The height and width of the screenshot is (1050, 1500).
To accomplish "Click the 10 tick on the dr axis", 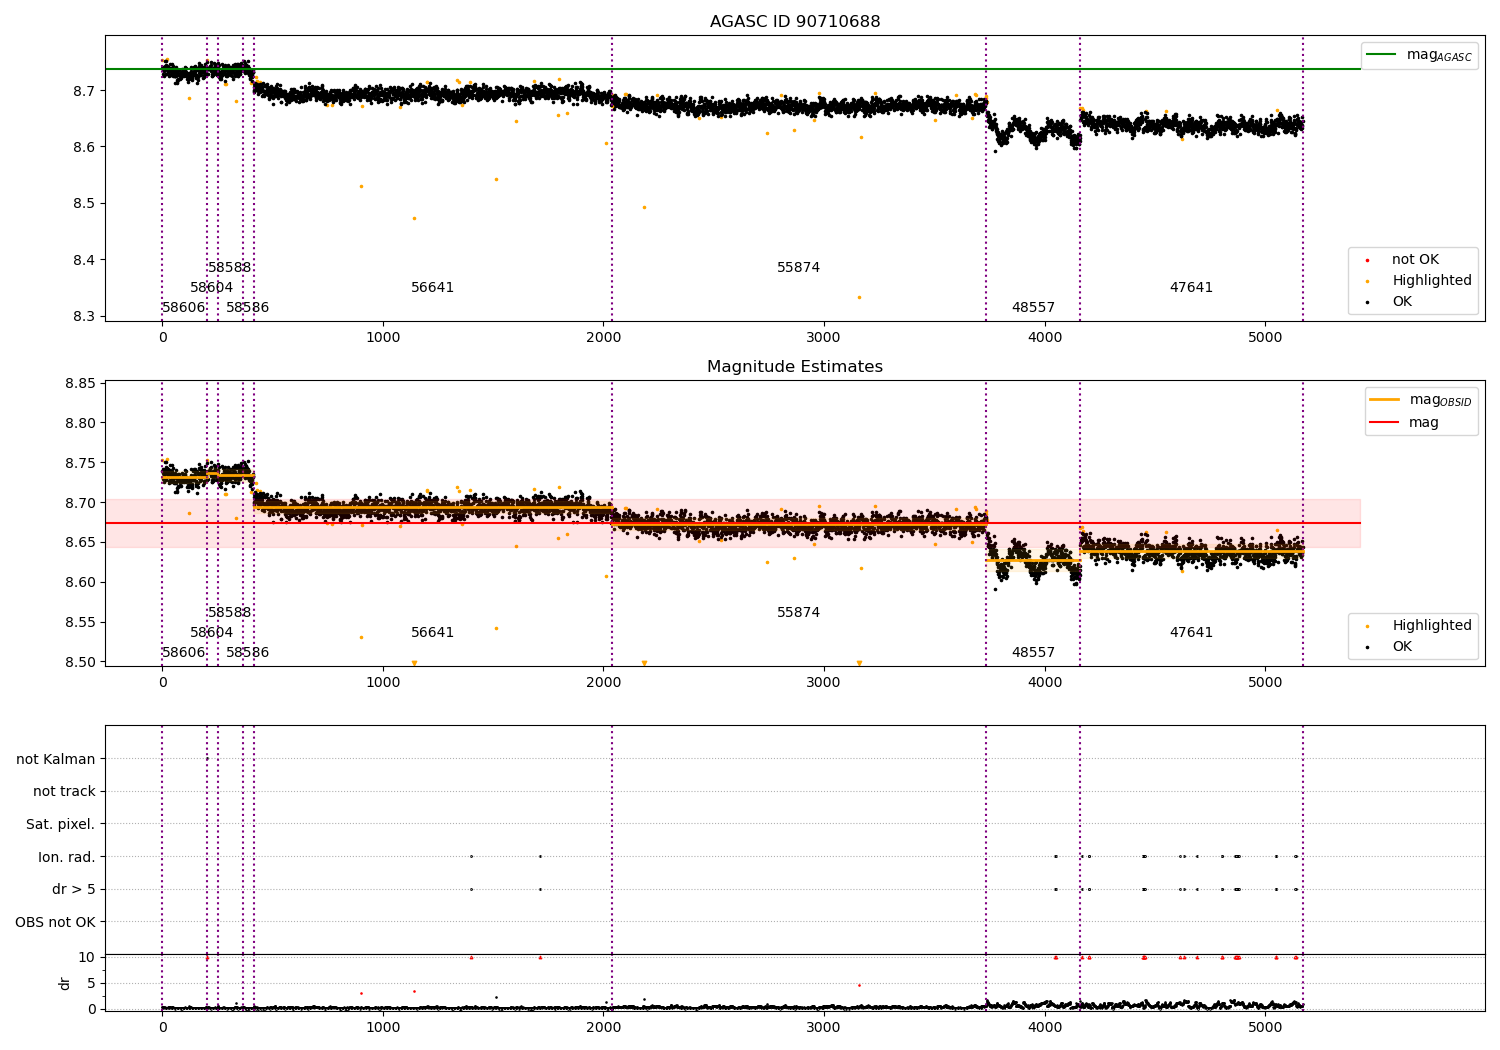I will (x=87, y=958).
